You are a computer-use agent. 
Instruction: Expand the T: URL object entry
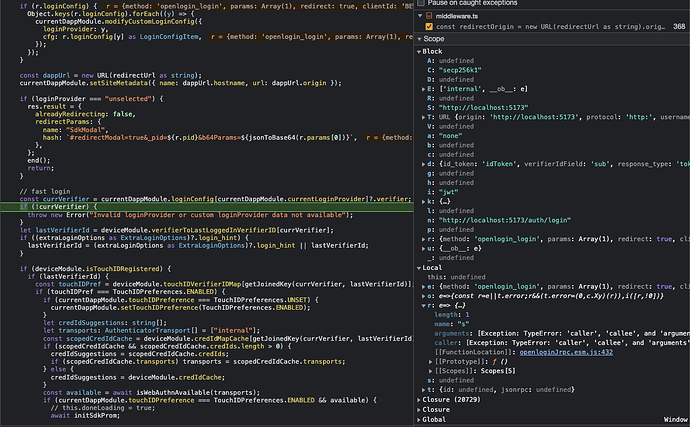[x=423, y=117]
